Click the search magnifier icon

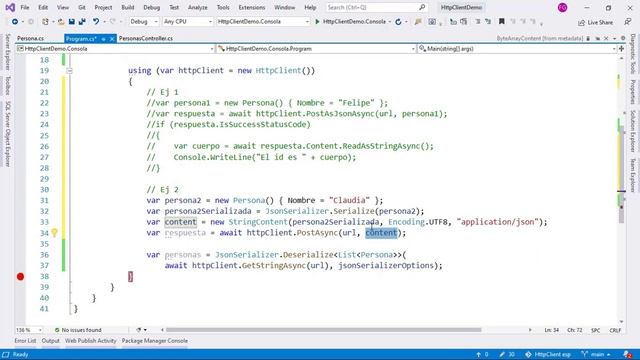pos(422,7)
